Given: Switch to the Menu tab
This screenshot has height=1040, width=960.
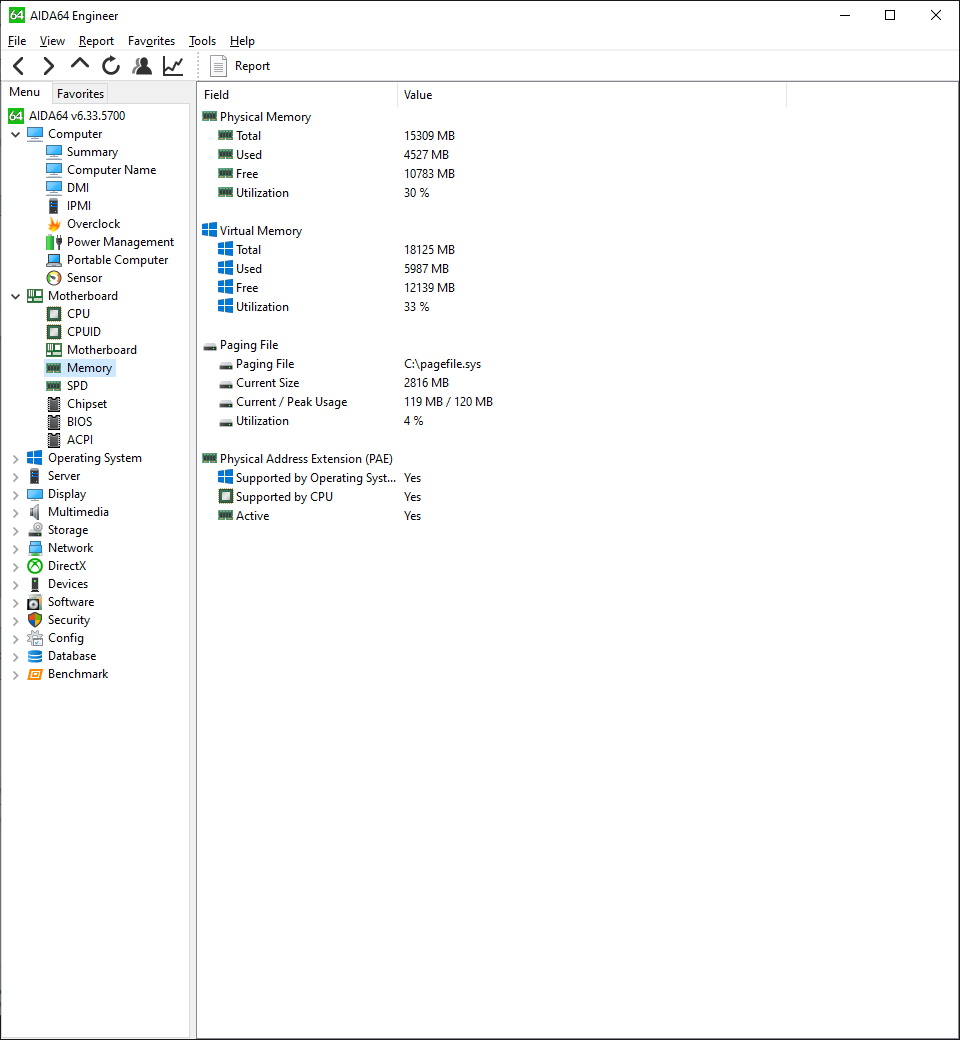Looking at the screenshot, I should pyautogui.click(x=25, y=92).
